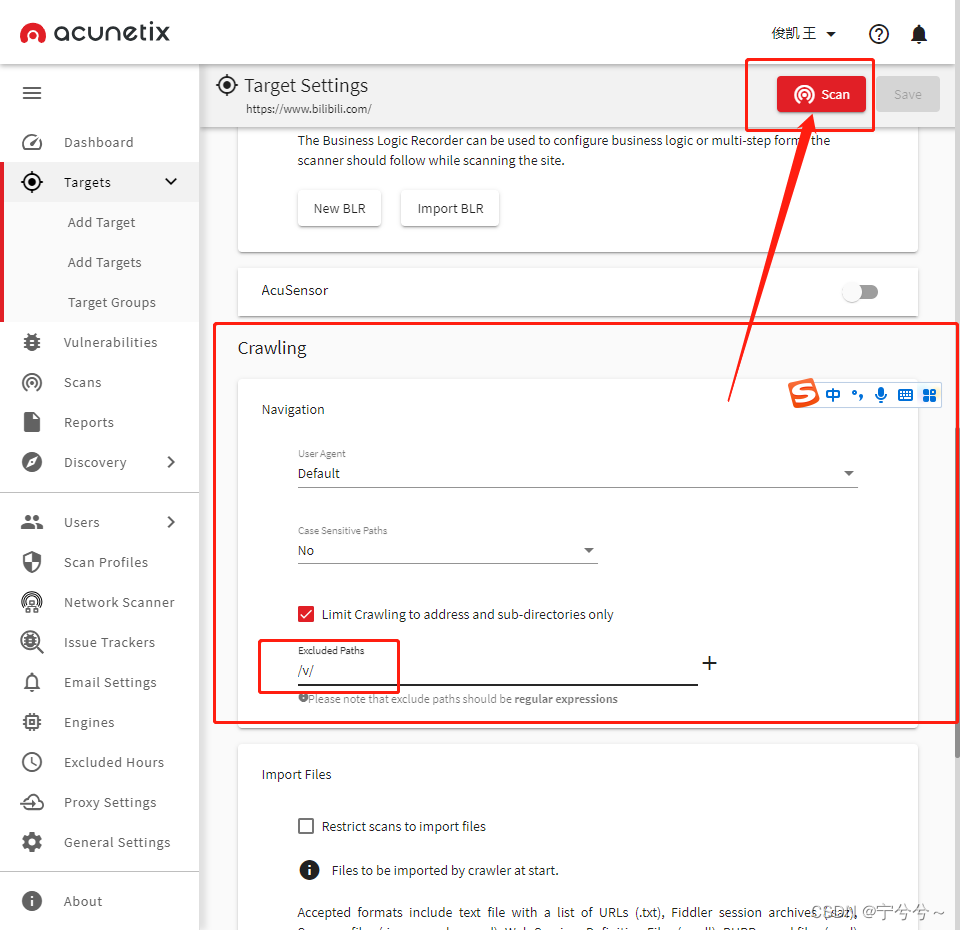Click the Sogou microphone voice input icon

[x=881, y=395]
